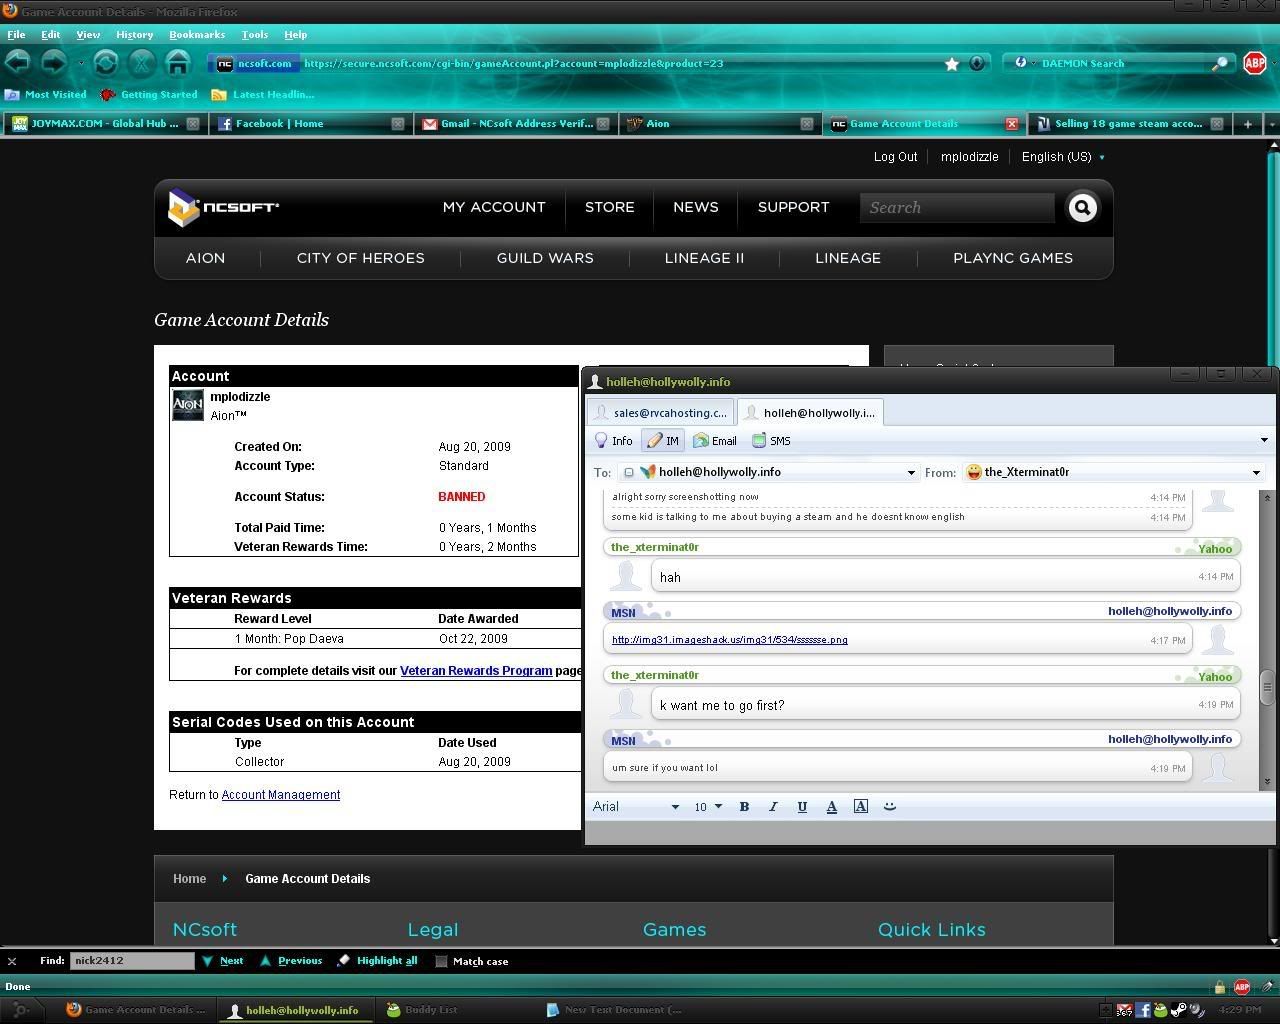Click Next in the Find bar
Viewport: 1280px width, 1024px height.
tap(222, 961)
